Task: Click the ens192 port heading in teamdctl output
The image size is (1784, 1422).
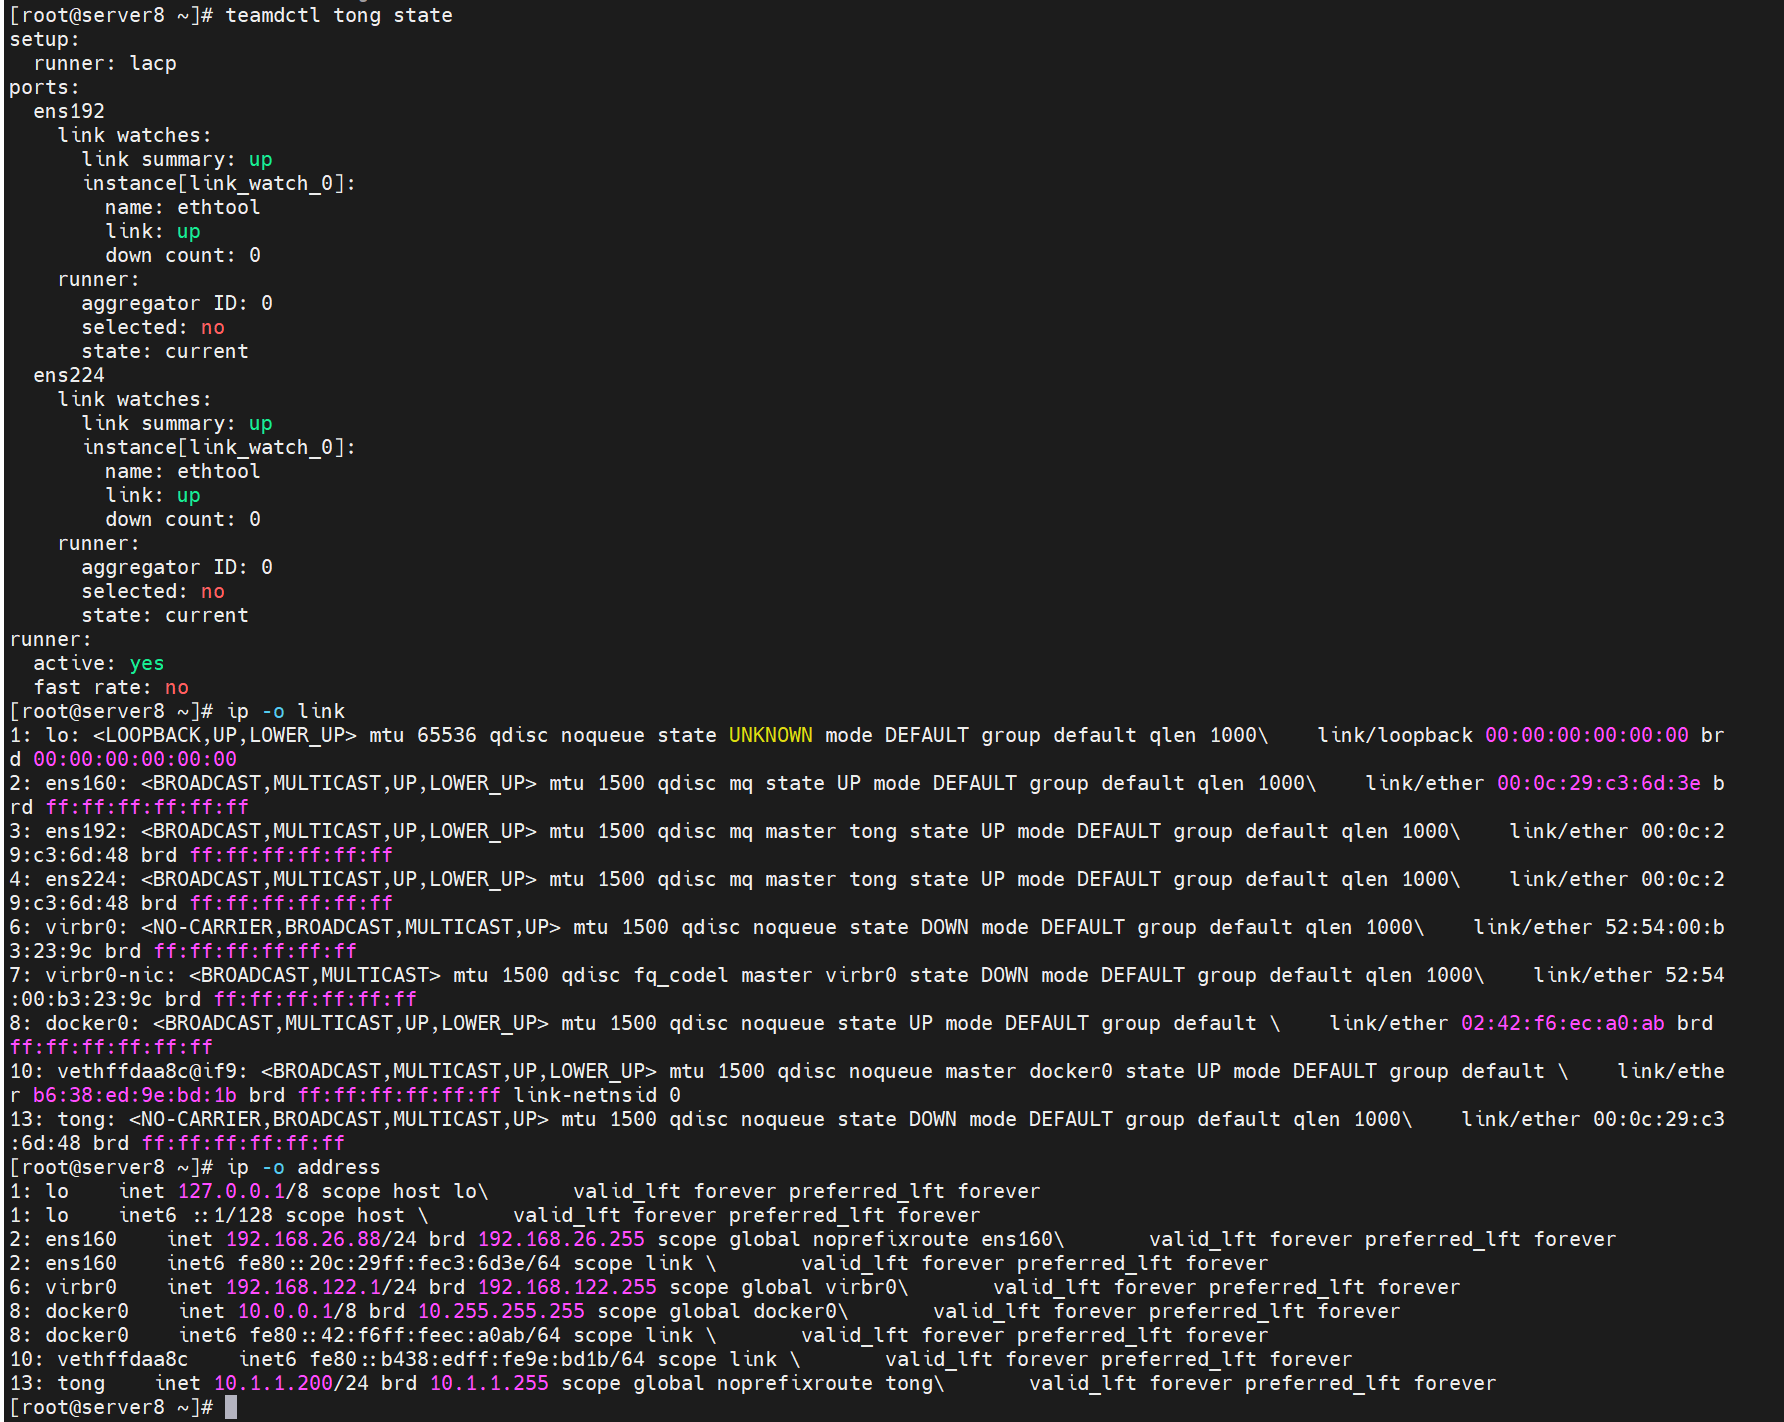Action: [69, 111]
